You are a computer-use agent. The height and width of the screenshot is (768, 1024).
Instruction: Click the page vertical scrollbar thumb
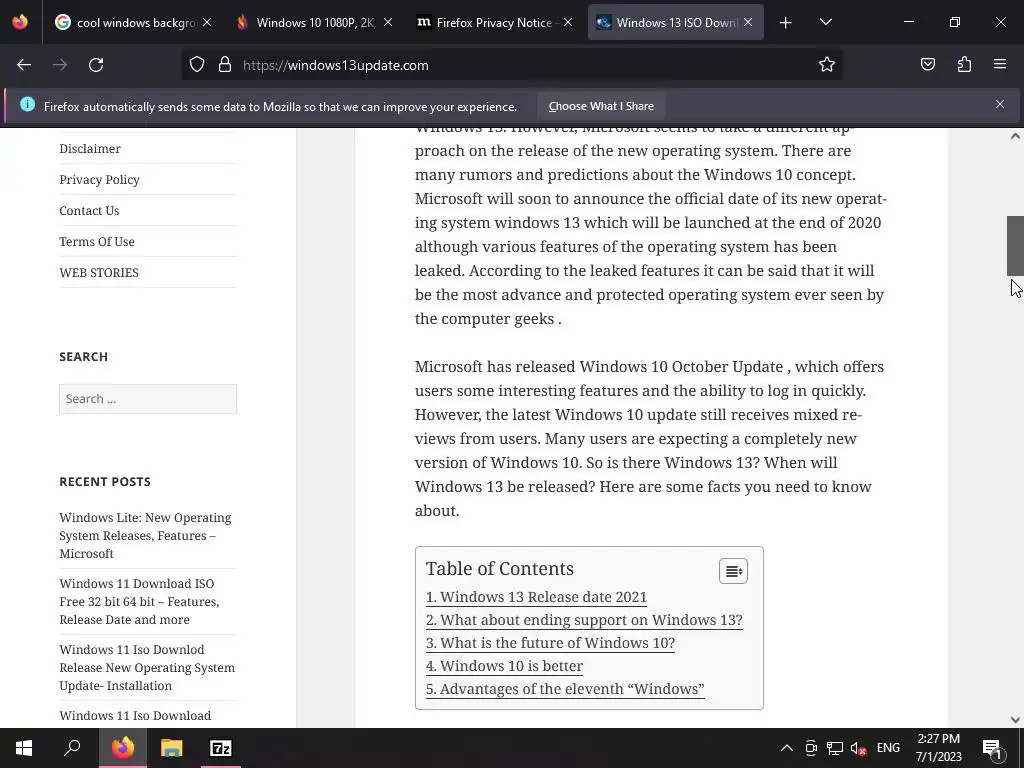point(1015,246)
